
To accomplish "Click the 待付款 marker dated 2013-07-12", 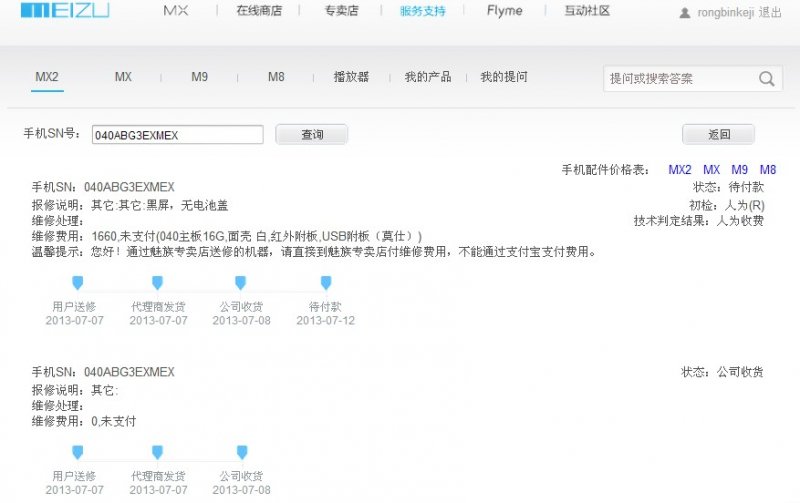I will pos(326,282).
